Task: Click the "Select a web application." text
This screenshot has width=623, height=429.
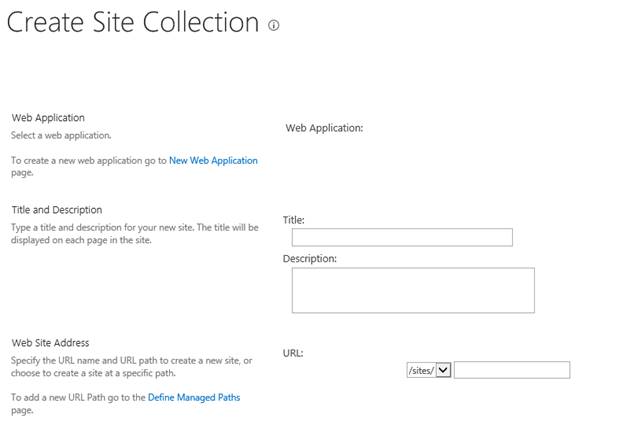Action: [61, 135]
